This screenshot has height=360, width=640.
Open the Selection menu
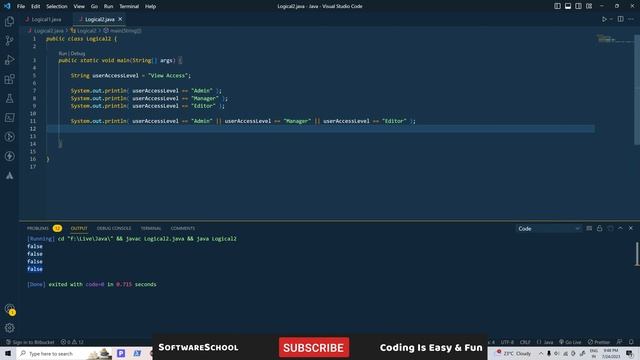tap(57, 6)
